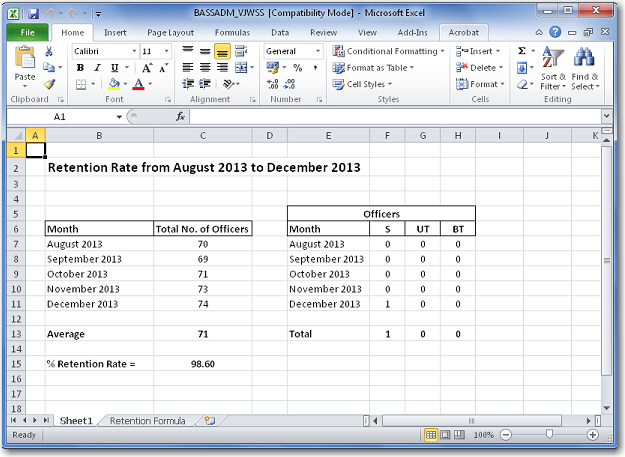Switch to Page Layout view in status bar
This screenshot has width=625, height=457.
446,435
